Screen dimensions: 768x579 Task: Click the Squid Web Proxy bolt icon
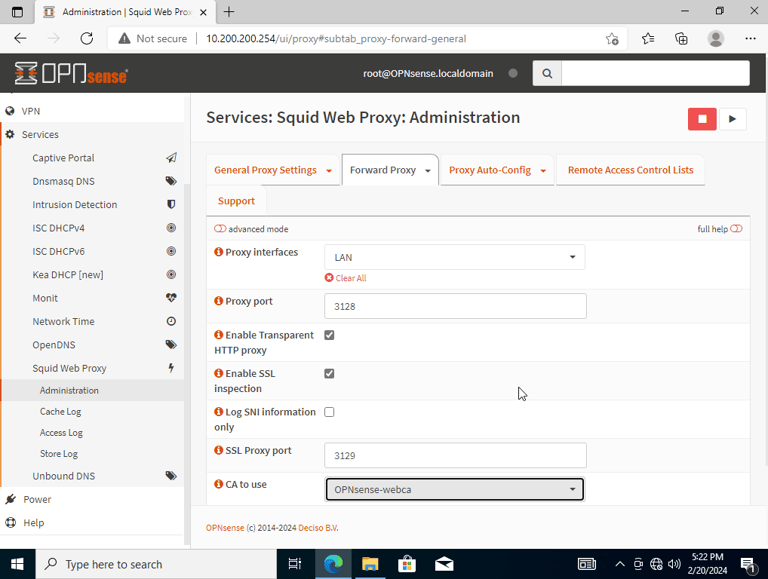171,368
